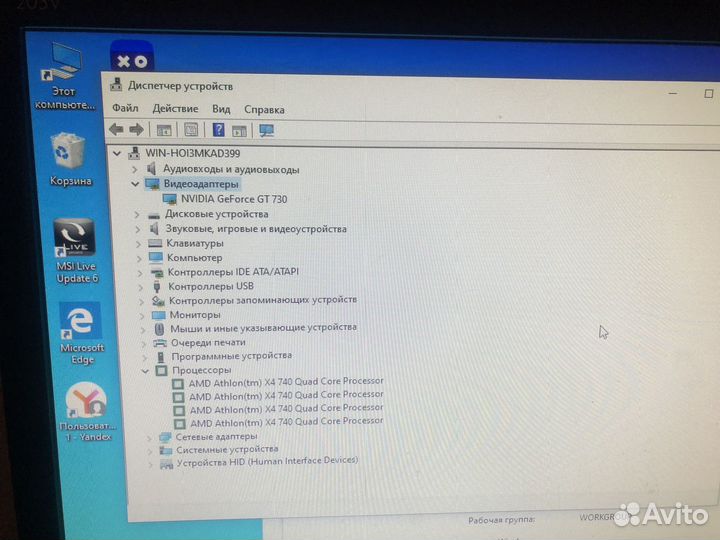
Task: Collapse the WIN-HOI3MKAD399 root node
Action: click(x=119, y=154)
